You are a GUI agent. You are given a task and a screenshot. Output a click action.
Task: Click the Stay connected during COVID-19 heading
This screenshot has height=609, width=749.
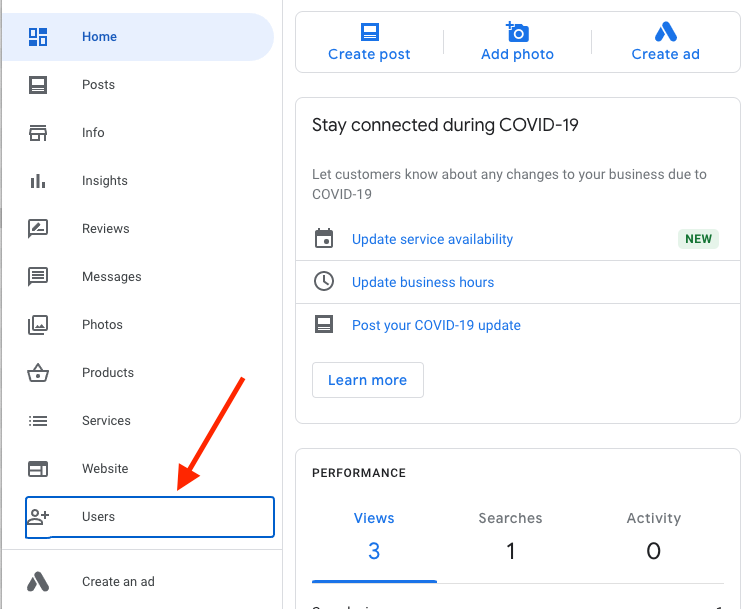click(x=445, y=125)
